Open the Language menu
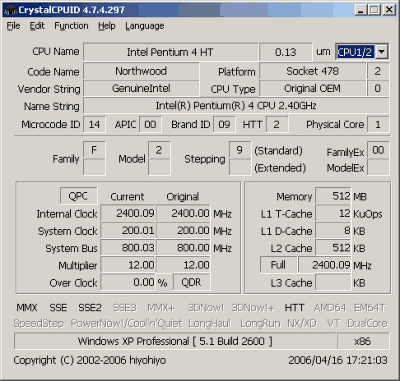 pyautogui.click(x=145, y=26)
